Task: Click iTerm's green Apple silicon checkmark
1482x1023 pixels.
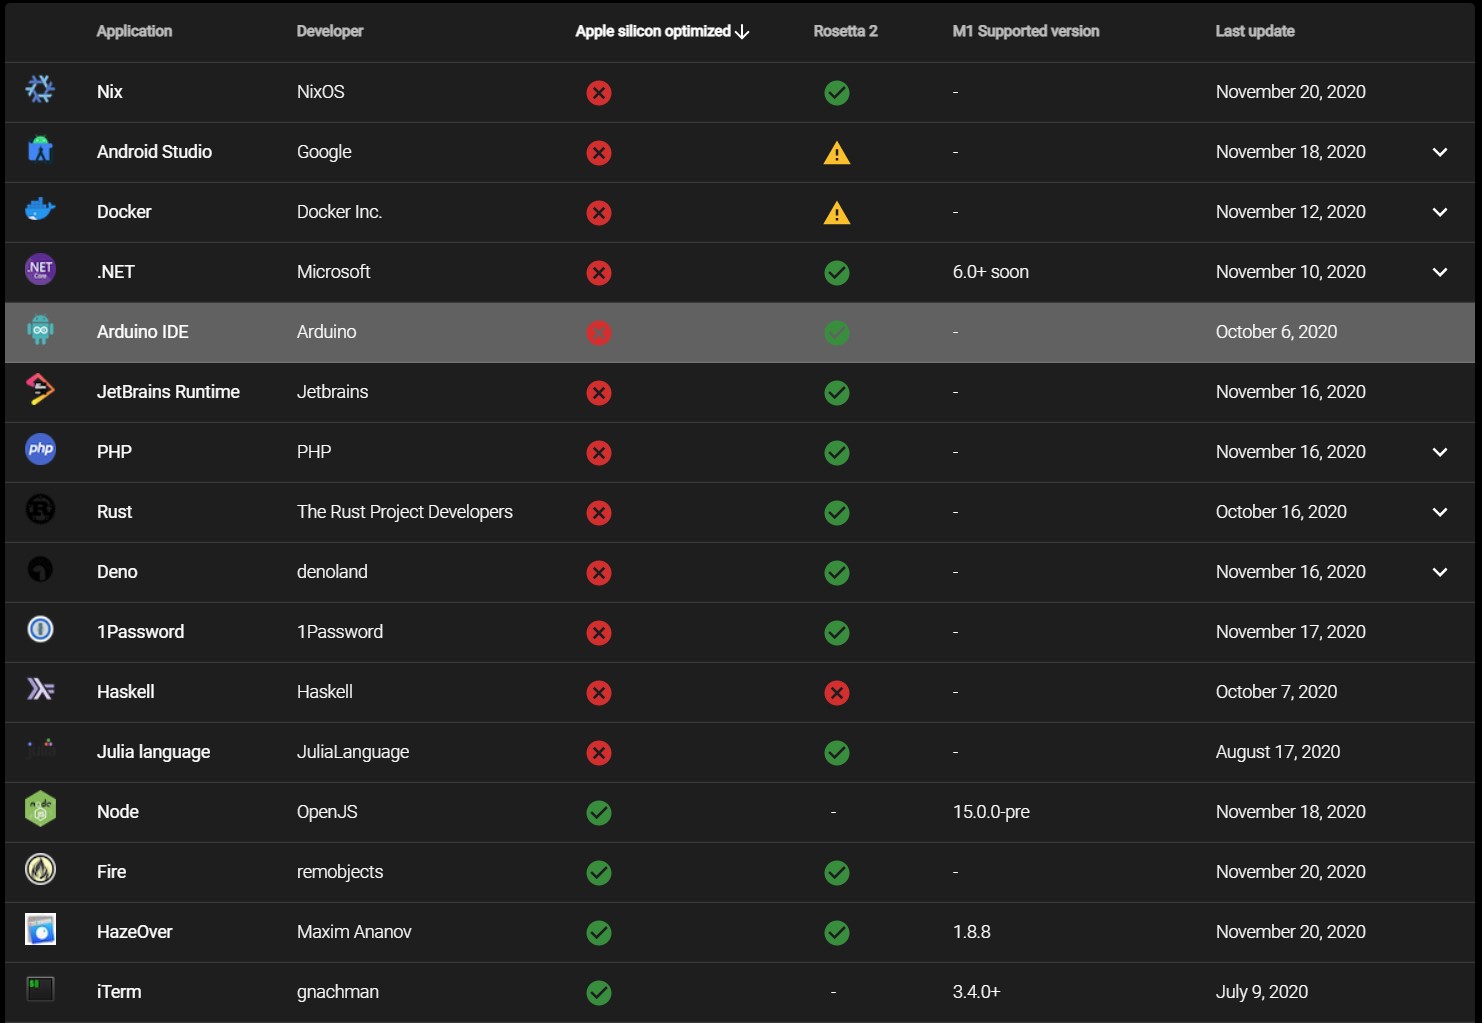Action: [599, 993]
